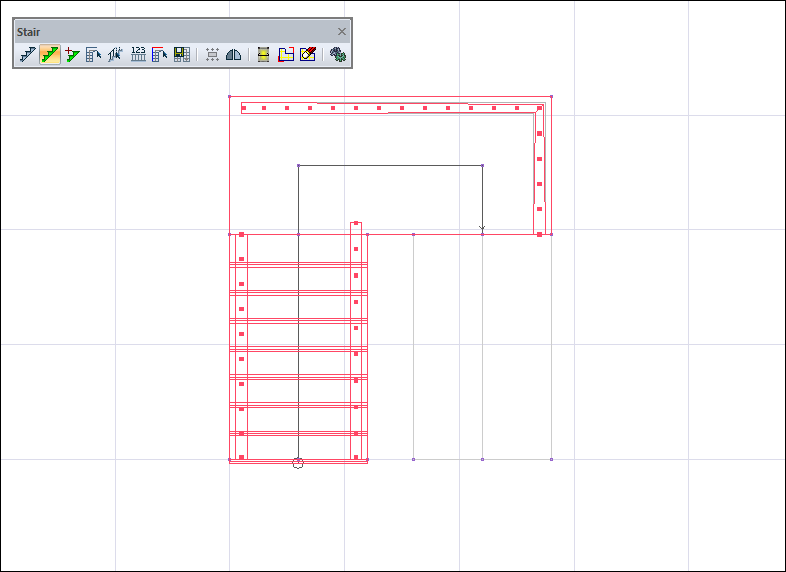Select the first blue stair tool icon
786x572 pixels.
pyautogui.click(x=28, y=55)
